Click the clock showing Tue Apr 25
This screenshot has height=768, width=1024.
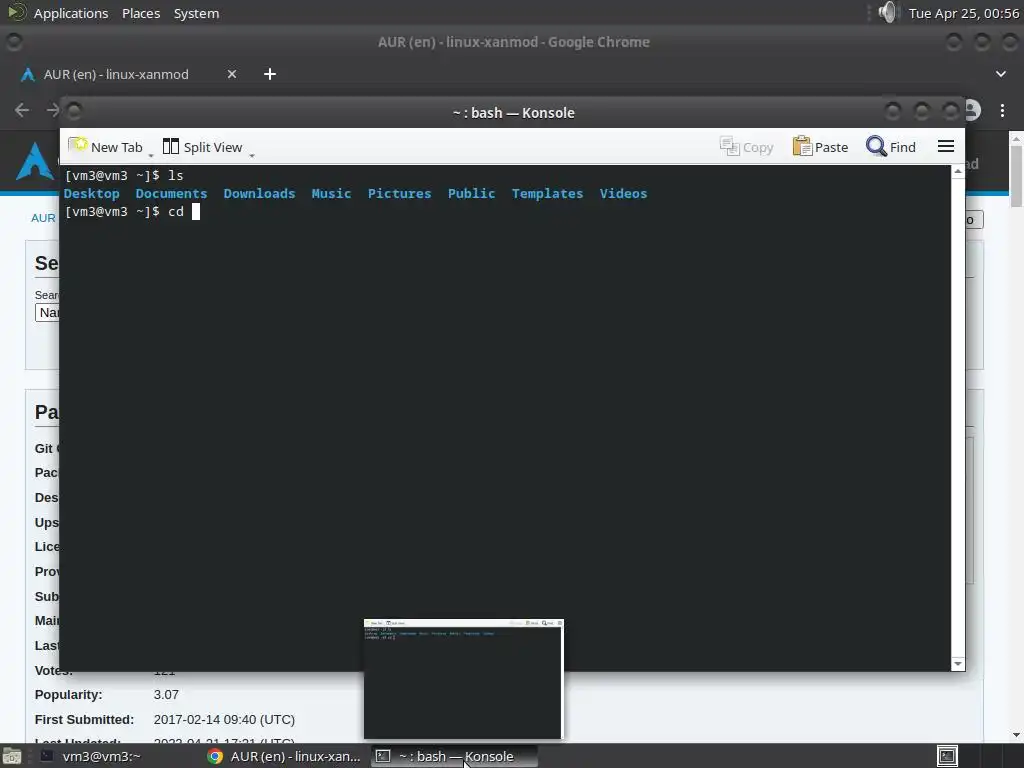point(964,13)
